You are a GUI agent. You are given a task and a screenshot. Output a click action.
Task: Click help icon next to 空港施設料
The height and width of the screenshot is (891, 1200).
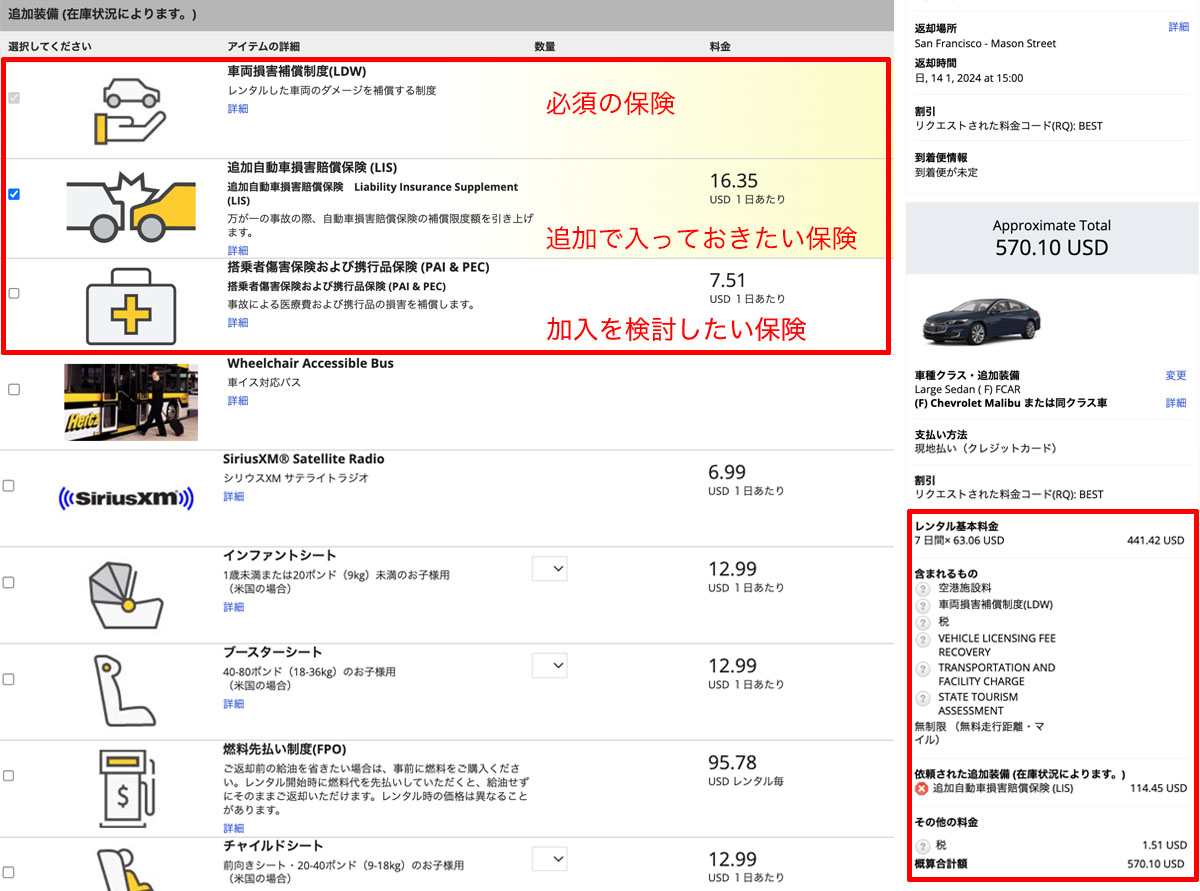point(923,589)
